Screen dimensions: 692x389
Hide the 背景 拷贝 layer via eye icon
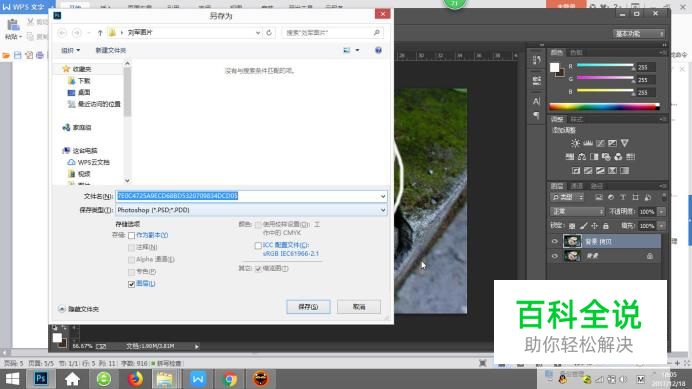pyautogui.click(x=555, y=241)
